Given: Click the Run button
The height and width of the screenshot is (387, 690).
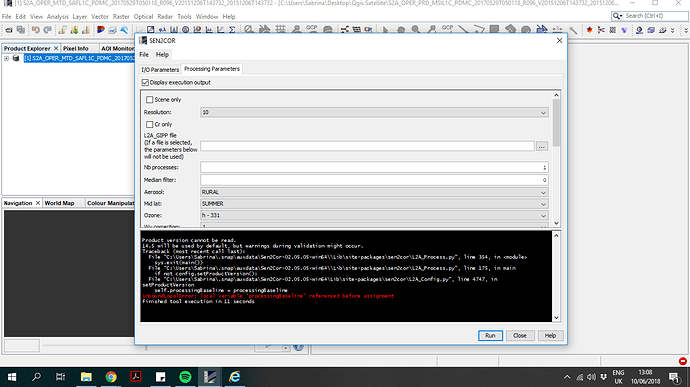Looking at the screenshot, I should tap(490, 335).
